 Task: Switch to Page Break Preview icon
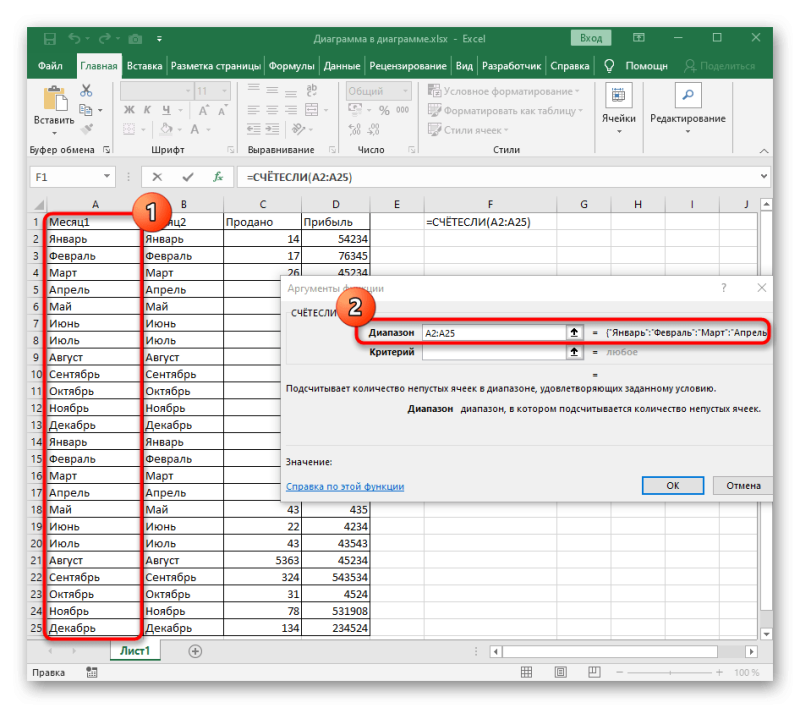pos(594,672)
